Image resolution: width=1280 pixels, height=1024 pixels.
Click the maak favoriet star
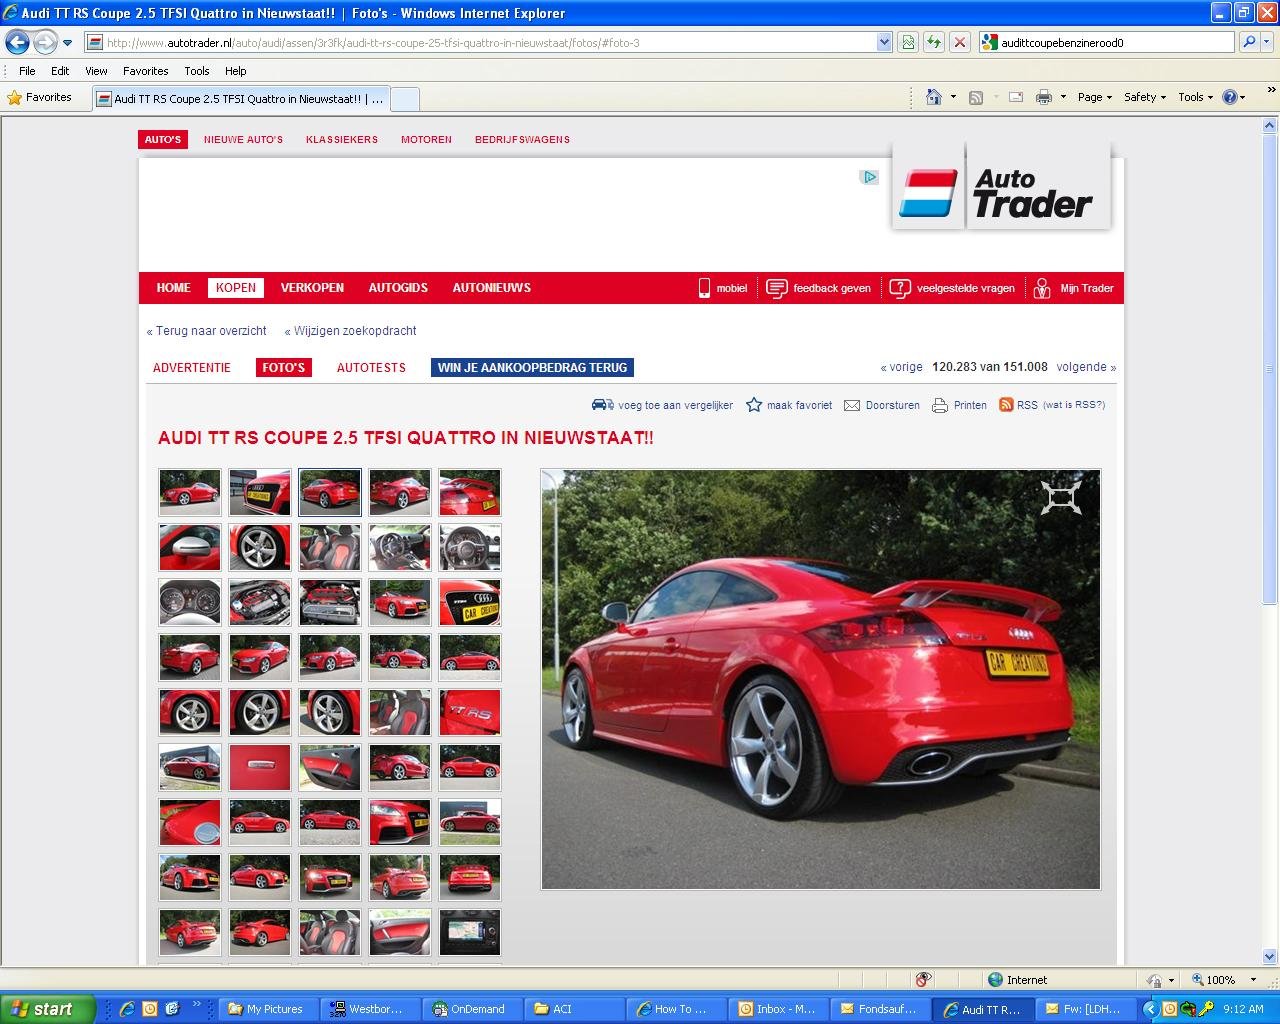tap(754, 405)
